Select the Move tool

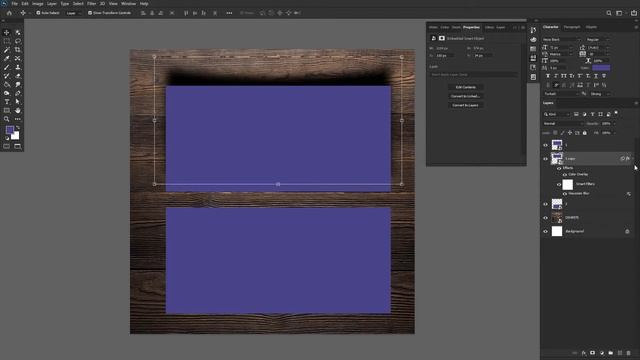[7, 32]
